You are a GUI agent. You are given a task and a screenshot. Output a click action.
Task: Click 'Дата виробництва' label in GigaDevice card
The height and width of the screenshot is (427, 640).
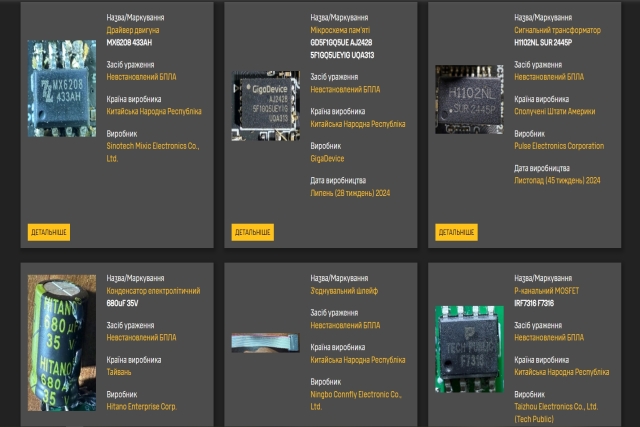click(x=338, y=180)
